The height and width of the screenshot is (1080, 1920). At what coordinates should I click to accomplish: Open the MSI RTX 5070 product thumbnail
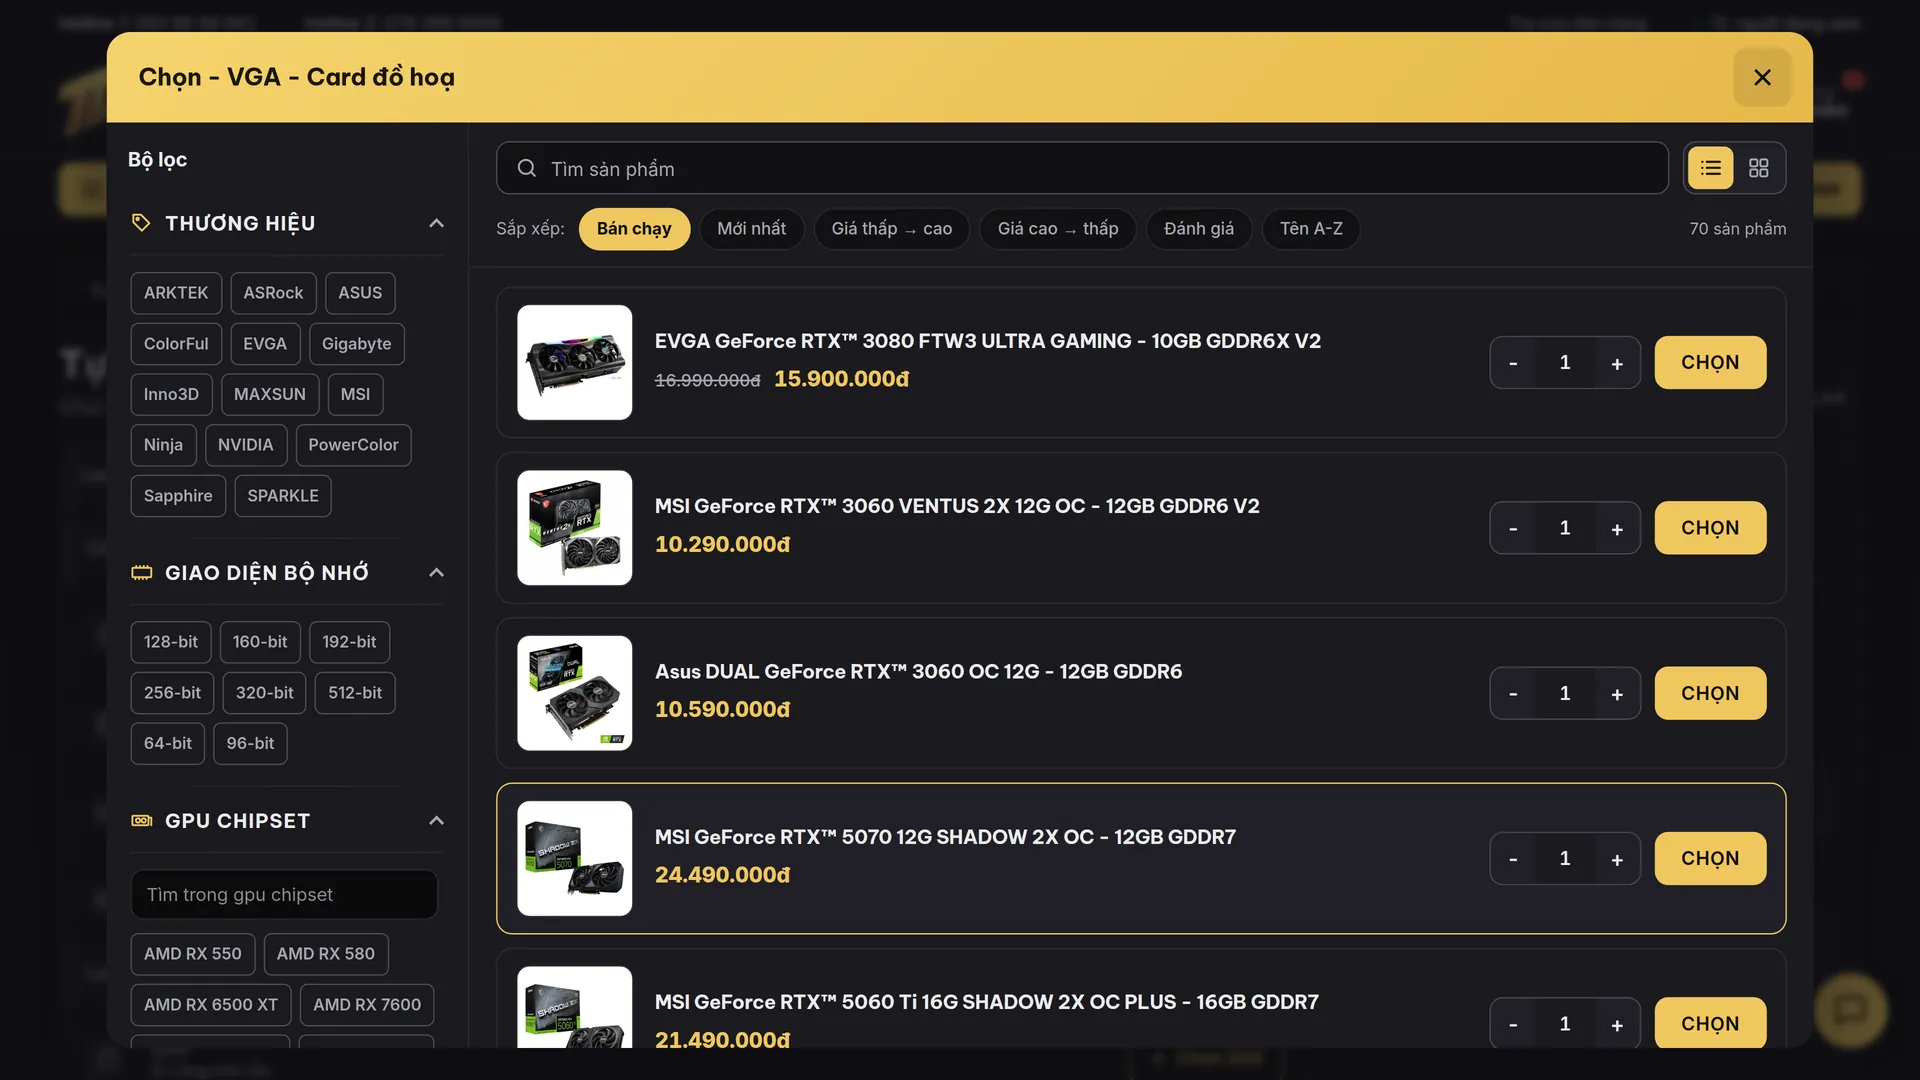coord(575,859)
